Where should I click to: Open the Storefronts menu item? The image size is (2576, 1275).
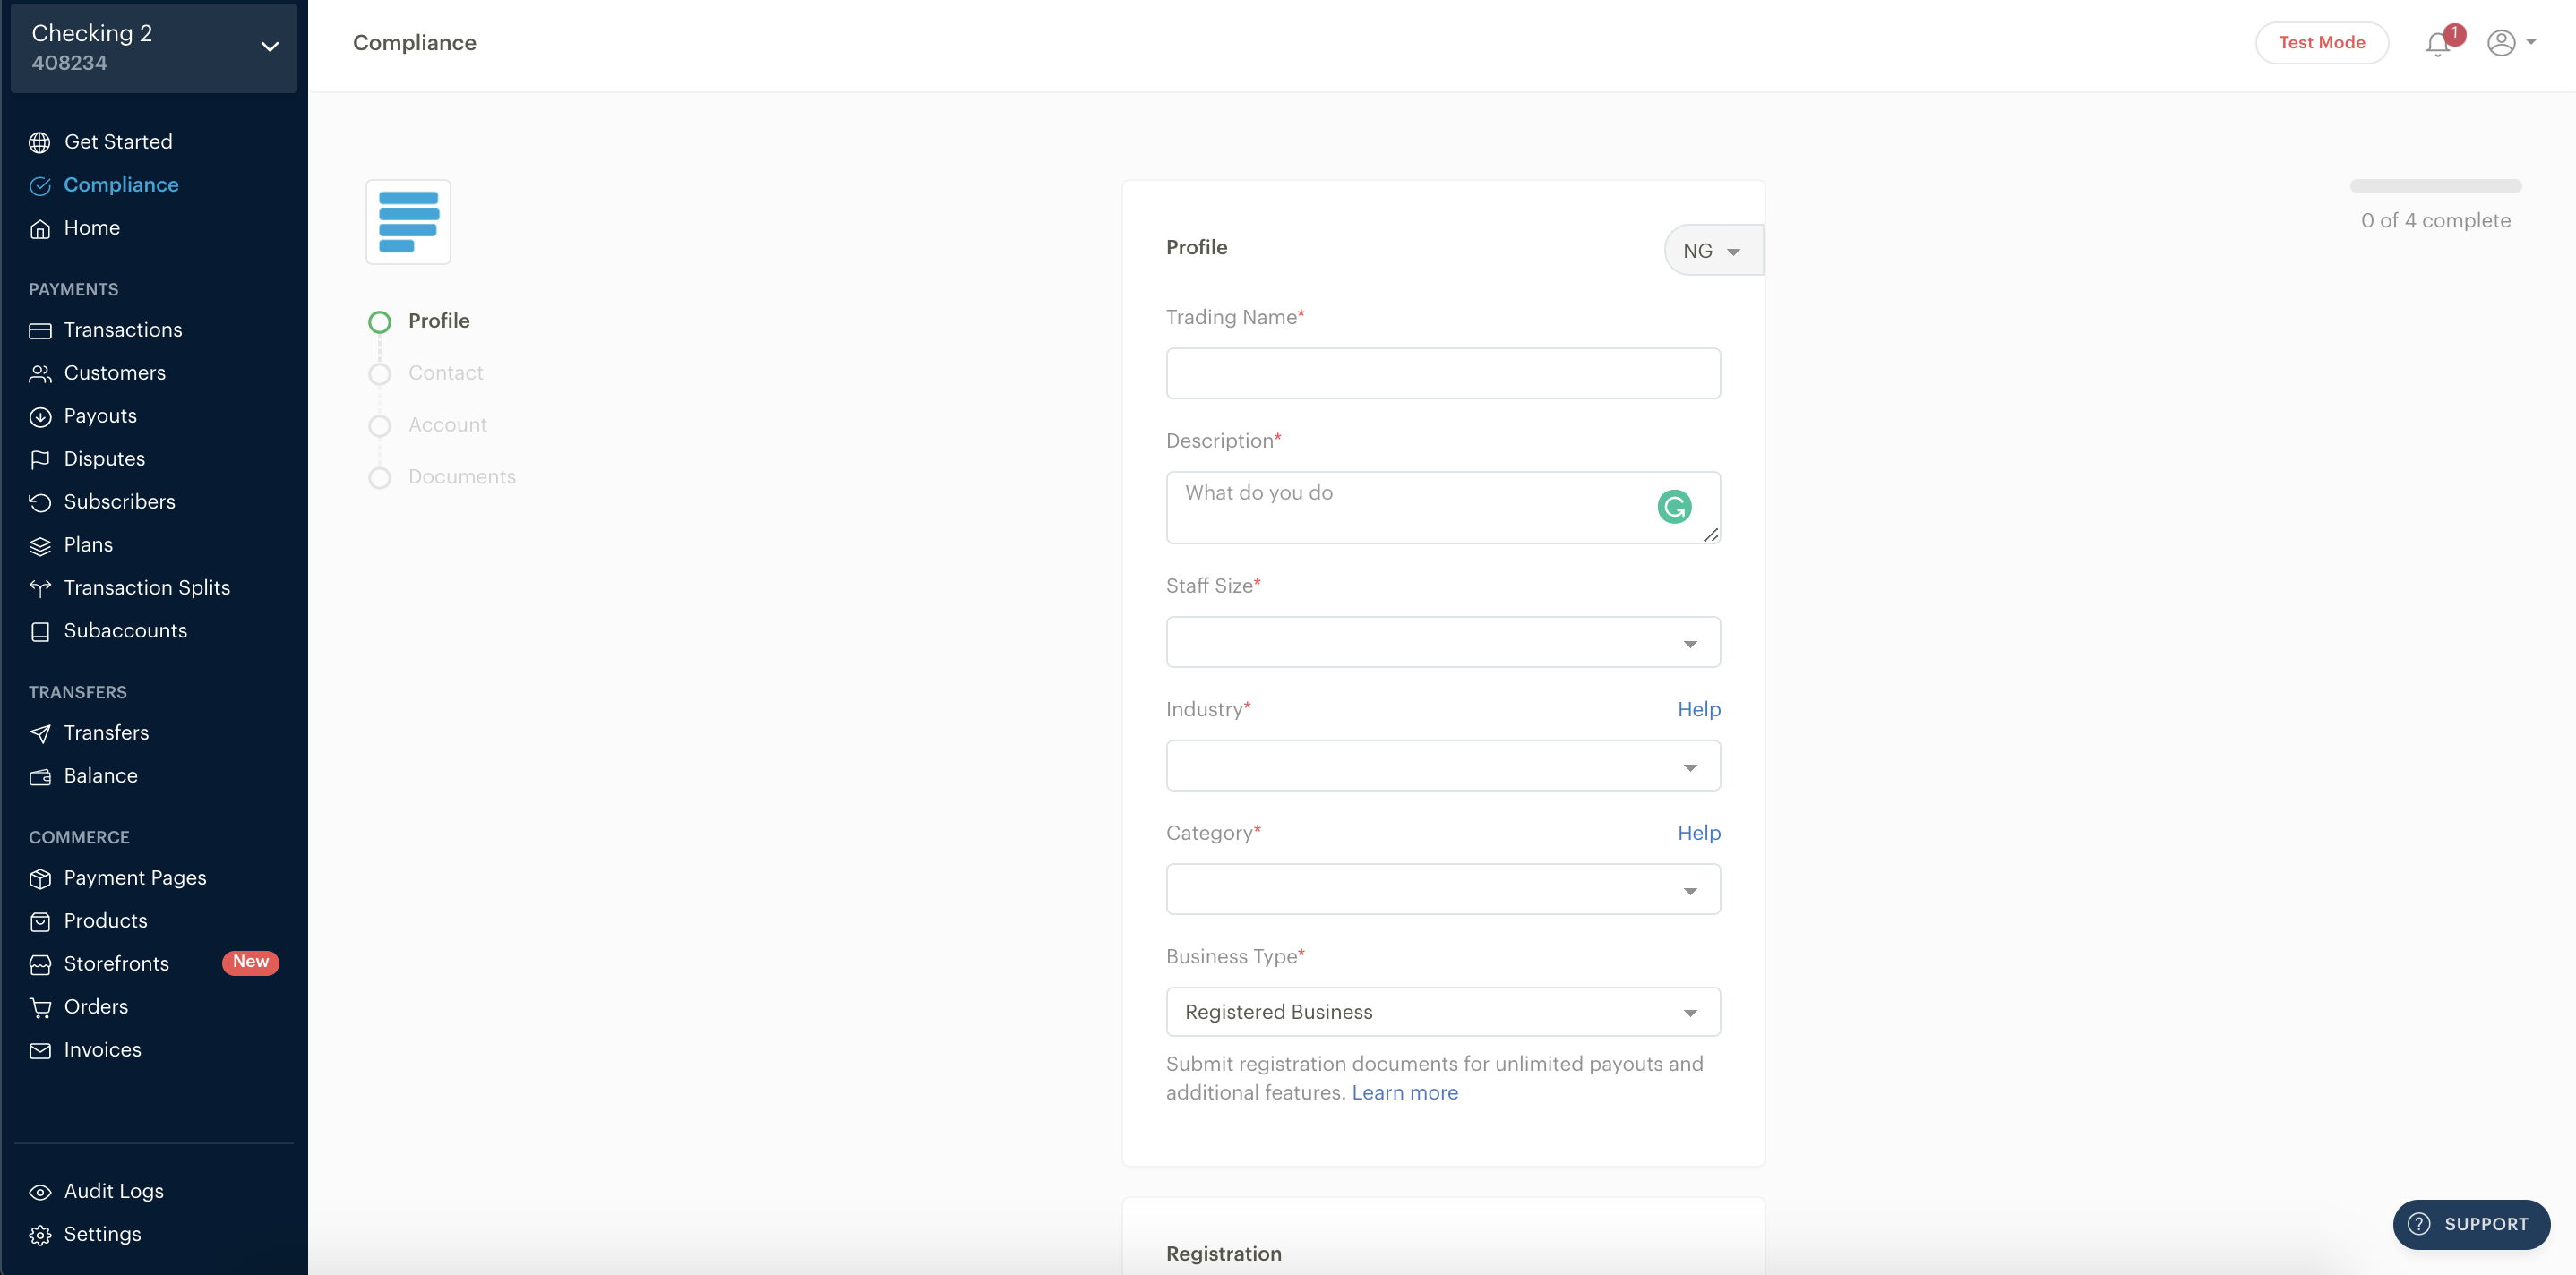pos(114,963)
